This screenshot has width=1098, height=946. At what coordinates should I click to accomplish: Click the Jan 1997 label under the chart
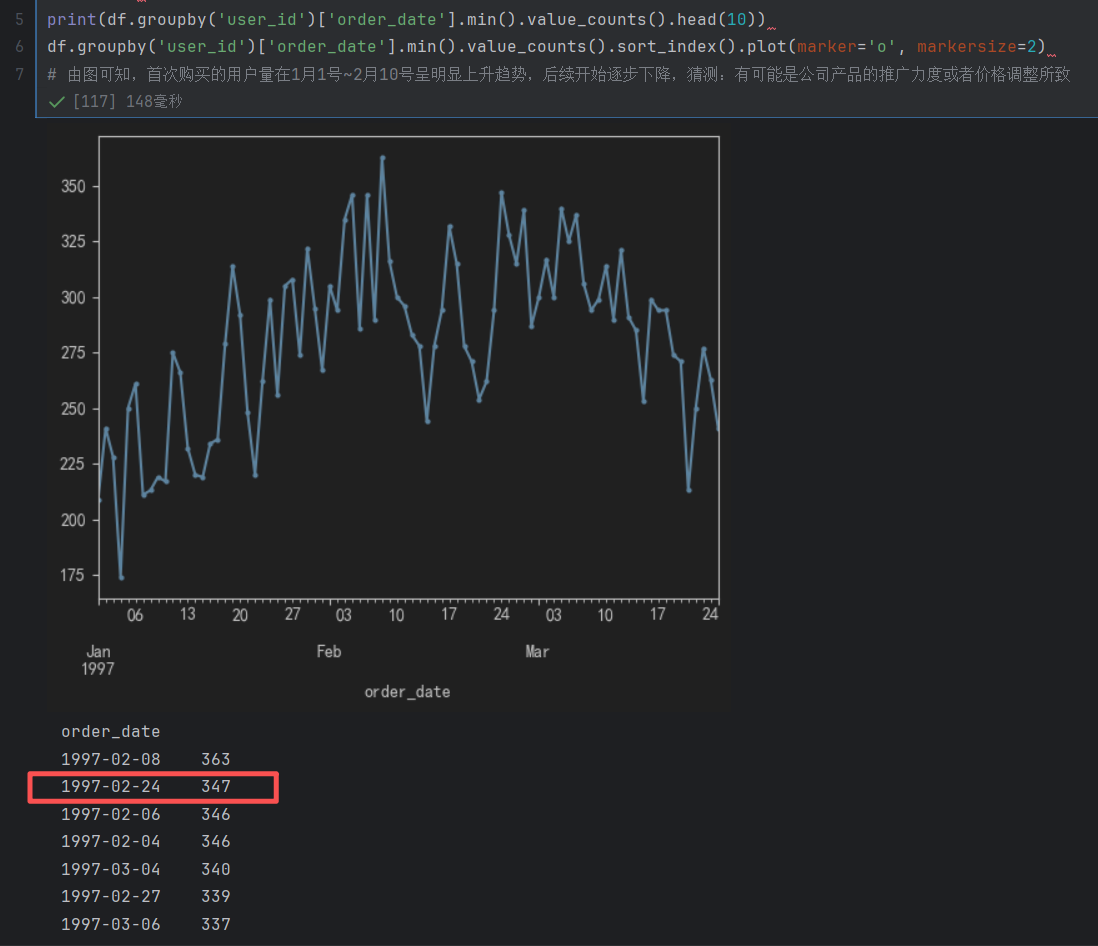(98, 660)
